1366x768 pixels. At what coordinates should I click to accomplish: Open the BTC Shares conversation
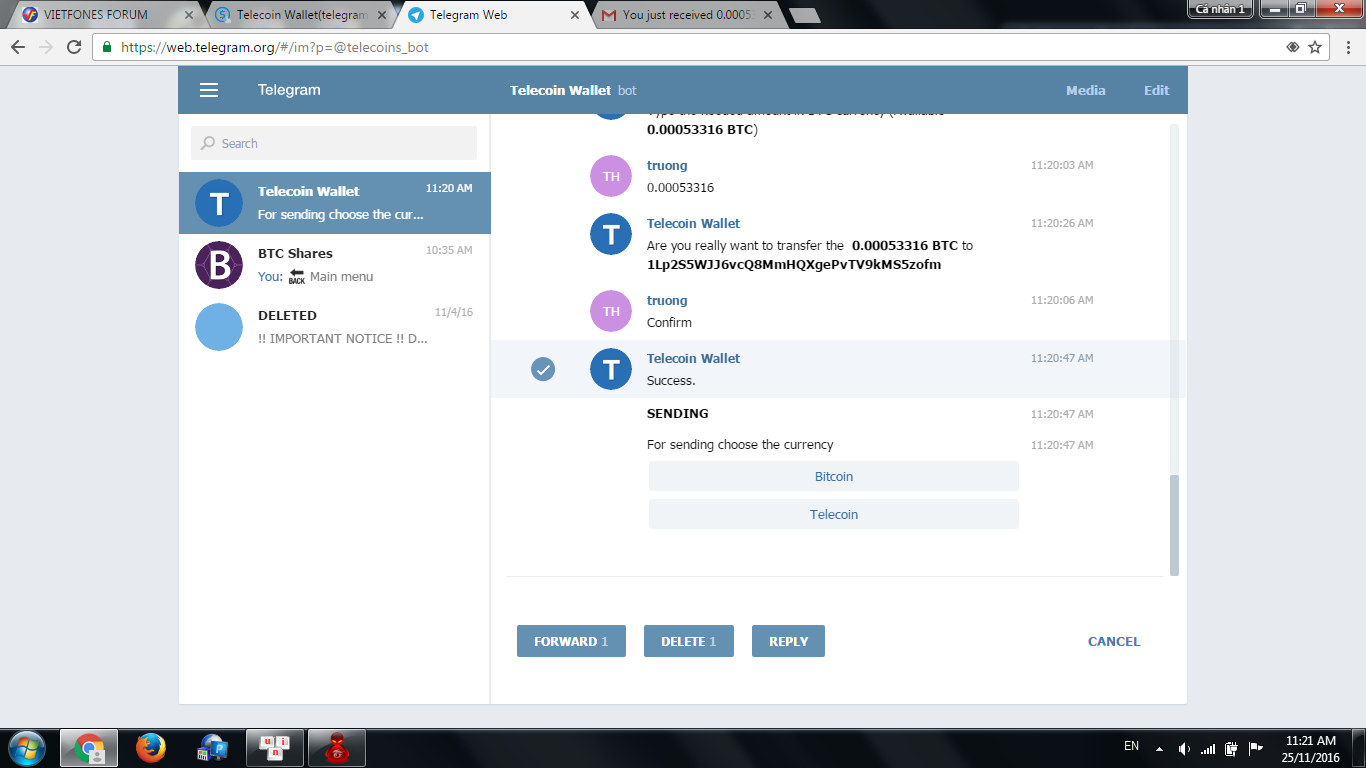pos(335,265)
